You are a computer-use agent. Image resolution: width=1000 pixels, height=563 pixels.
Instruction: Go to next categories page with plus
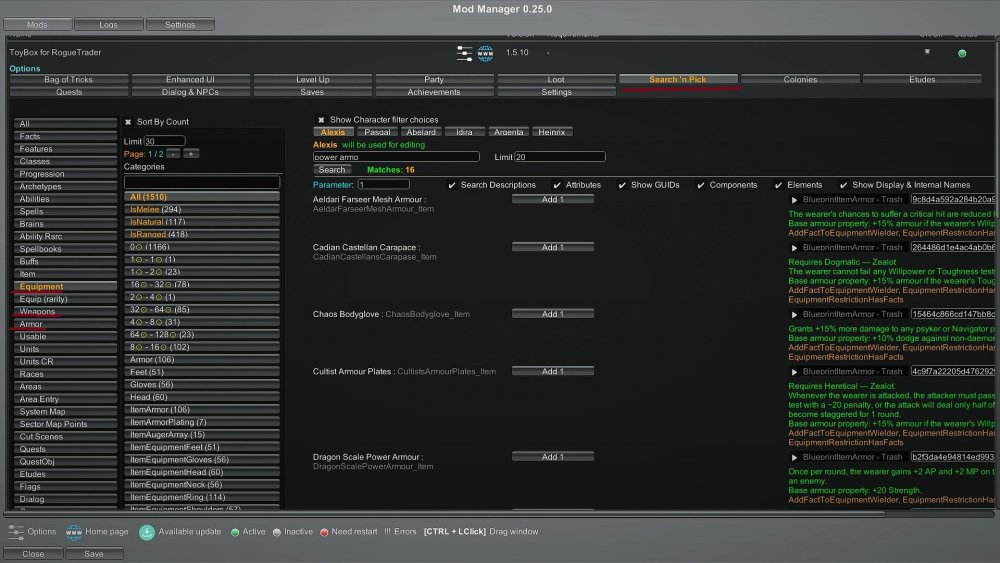(x=191, y=154)
